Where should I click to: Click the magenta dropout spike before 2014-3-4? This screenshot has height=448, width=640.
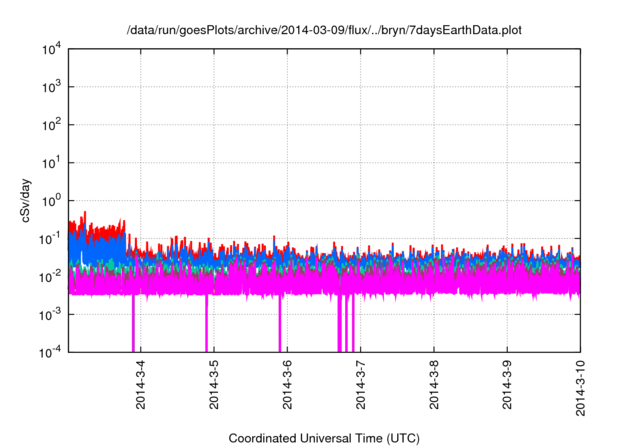133,323
